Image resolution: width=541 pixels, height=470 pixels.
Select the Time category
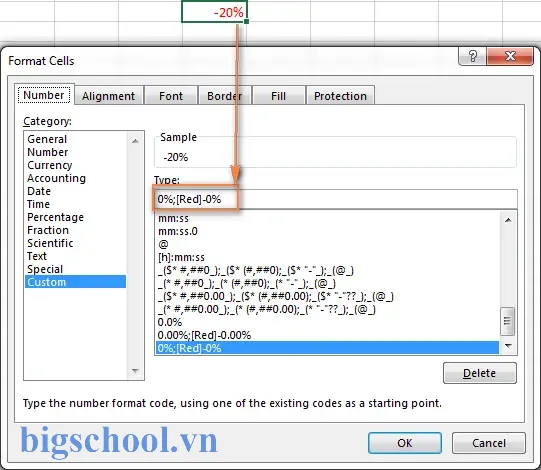point(75,204)
